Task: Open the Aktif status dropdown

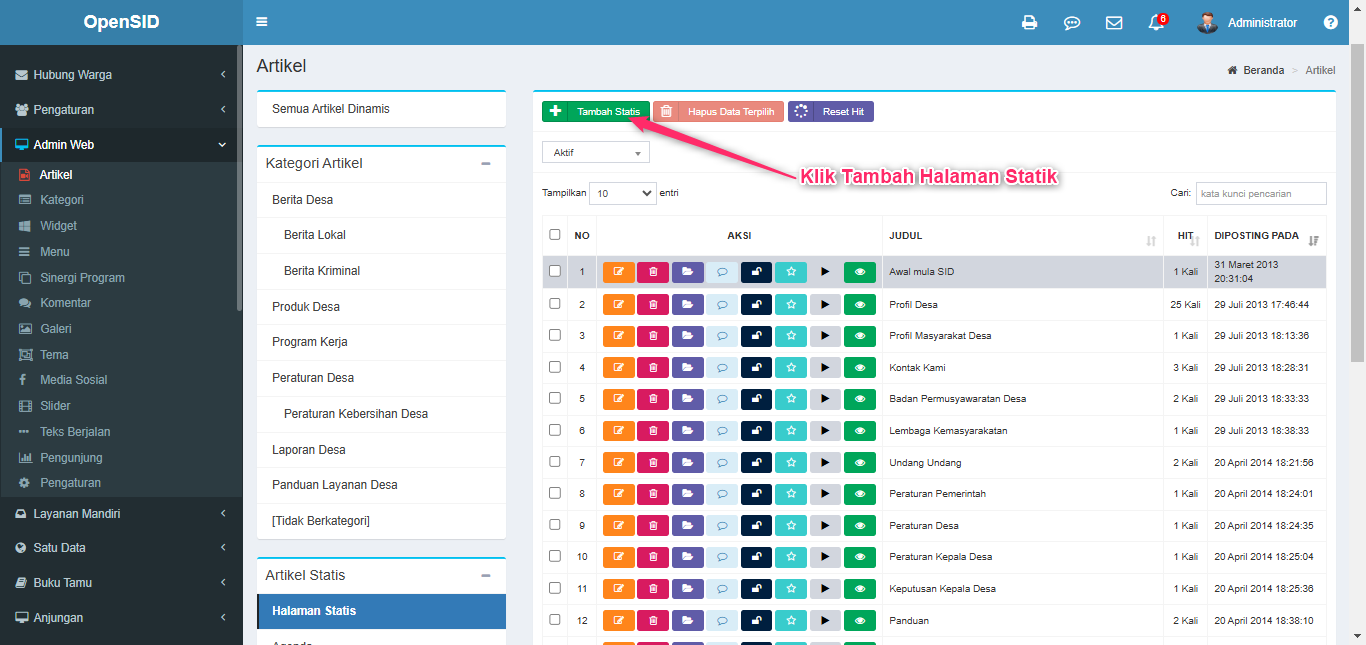Action: (596, 152)
